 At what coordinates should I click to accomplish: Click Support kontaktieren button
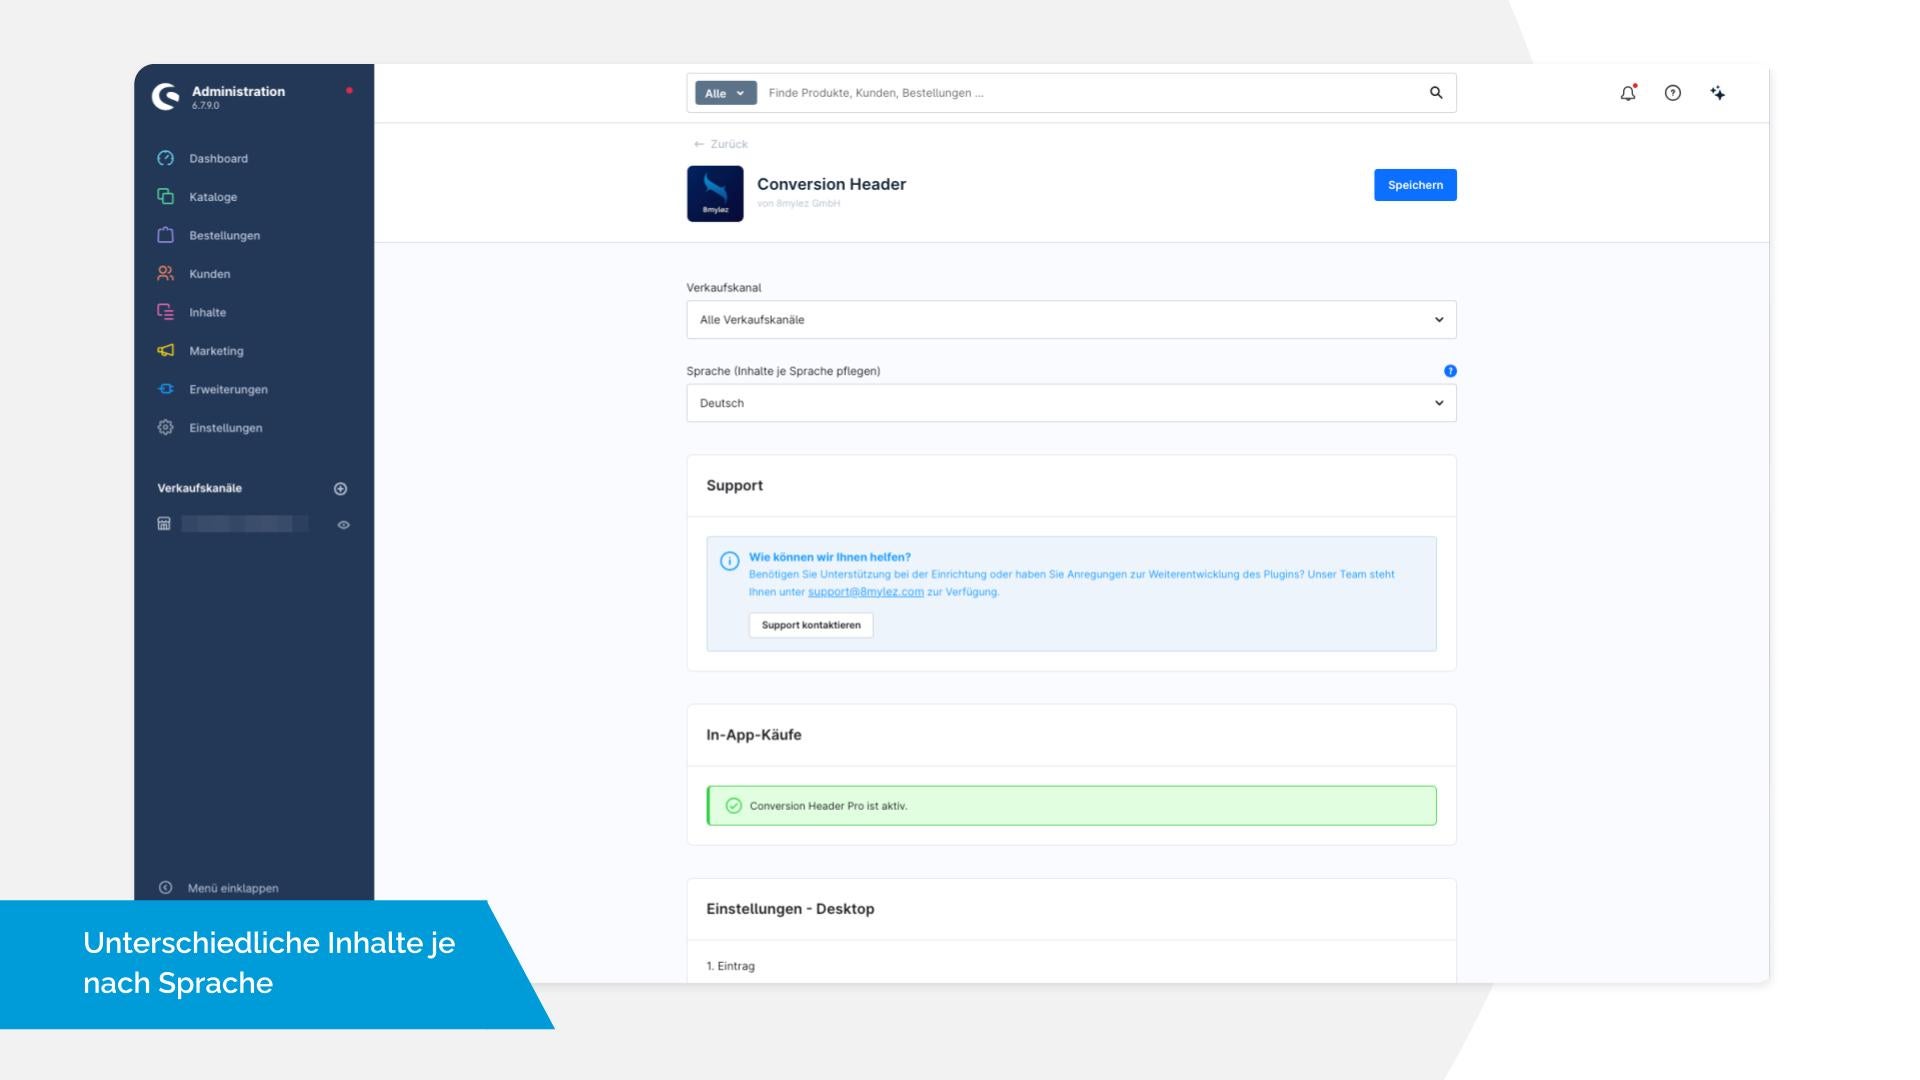tap(811, 625)
